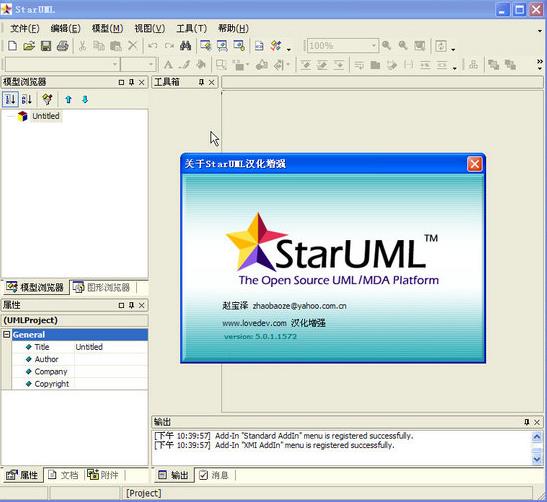Toggle pin on the output panel

point(527,422)
